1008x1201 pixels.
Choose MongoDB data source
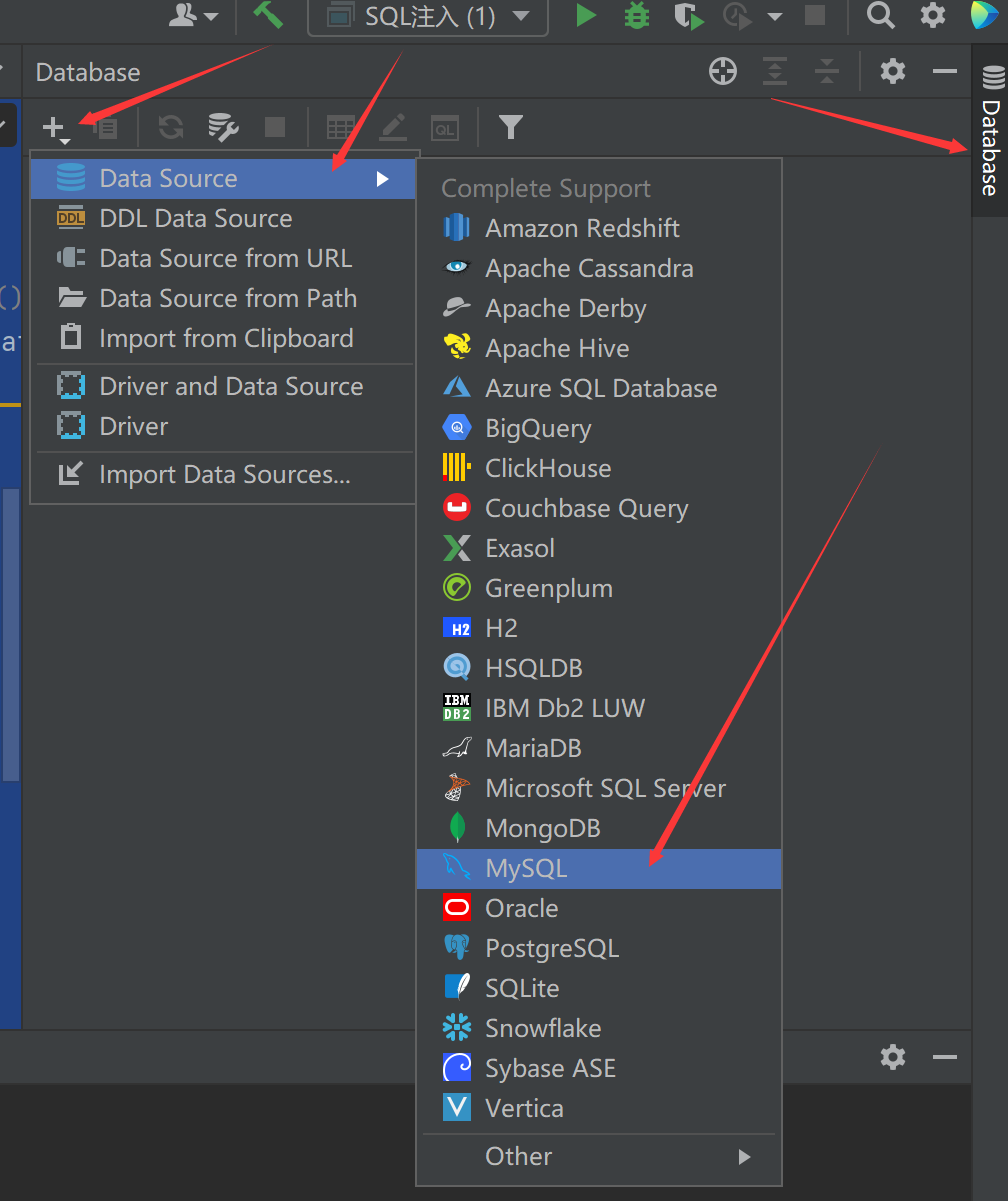pyautogui.click(x=599, y=829)
